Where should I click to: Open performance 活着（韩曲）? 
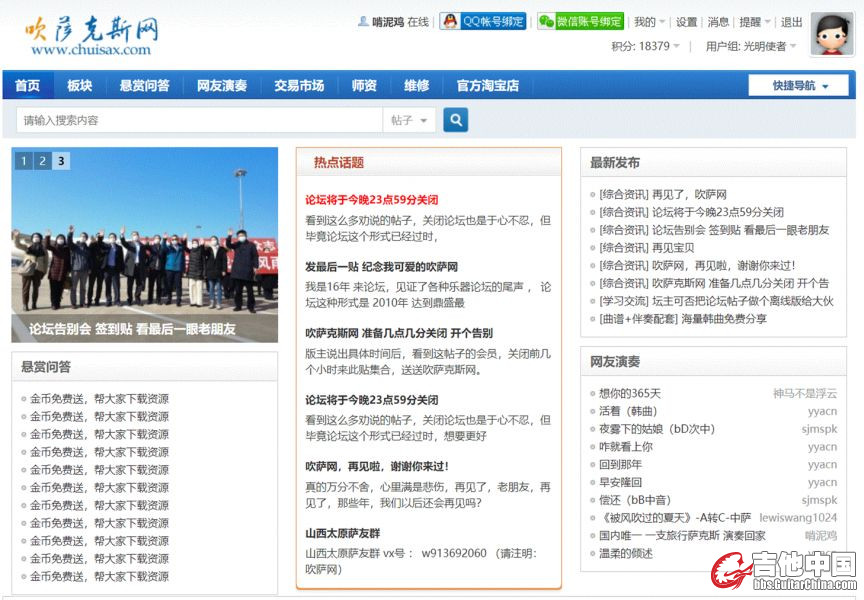[x=628, y=411]
